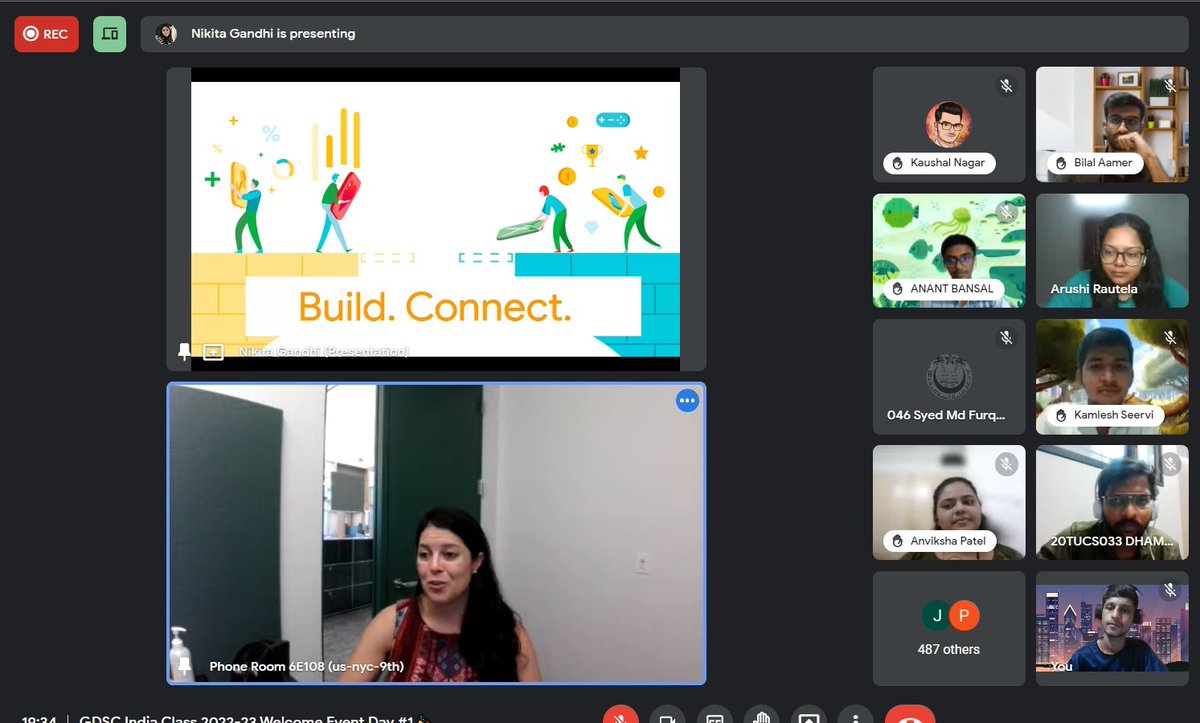This screenshot has width=1200, height=723.
Task: Click the muted mic icon on Anviksha Patel's tile
Action: tap(1006, 464)
